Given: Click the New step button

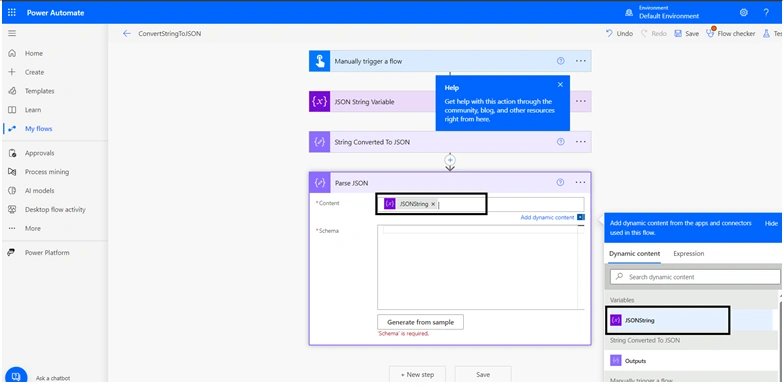Looking at the screenshot, I should pyautogui.click(x=418, y=375).
